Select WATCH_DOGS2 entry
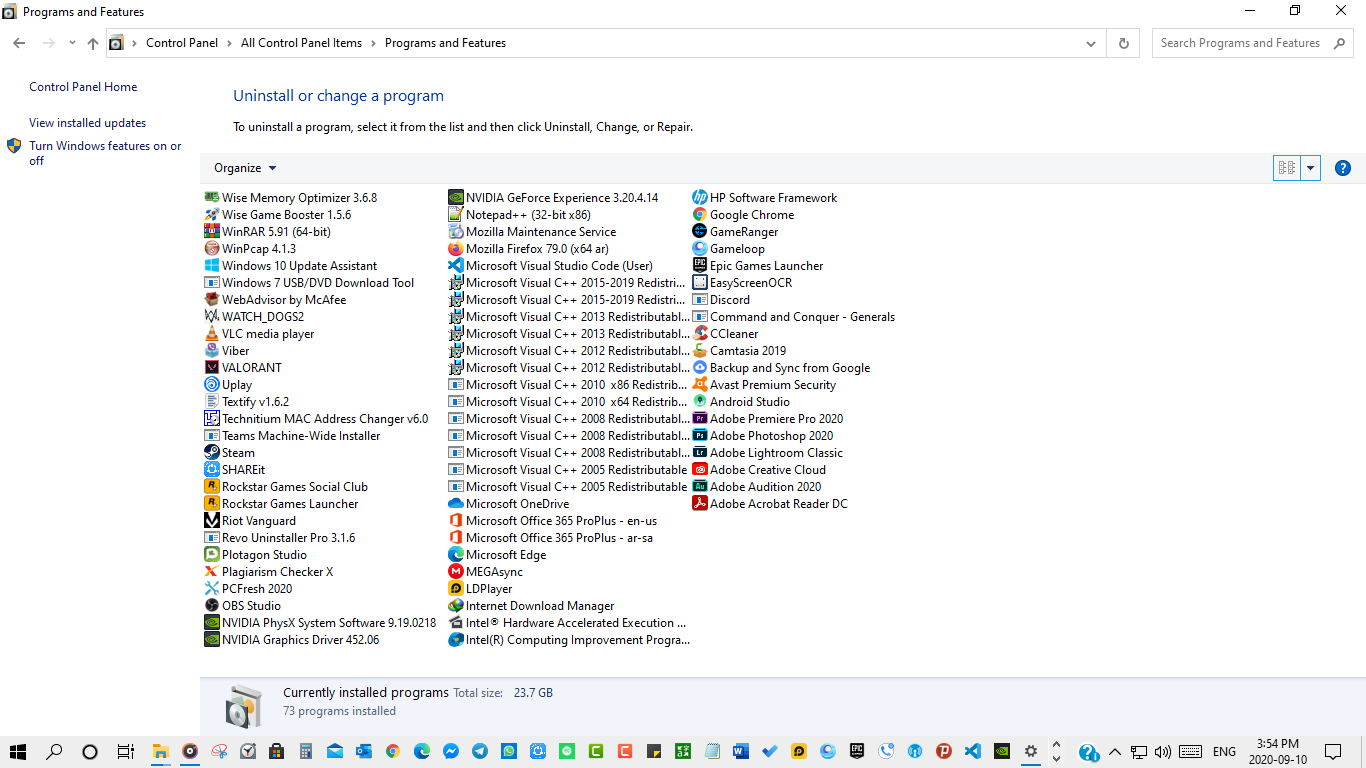This screenshot has width=1366, height=768. click(254, 317)
